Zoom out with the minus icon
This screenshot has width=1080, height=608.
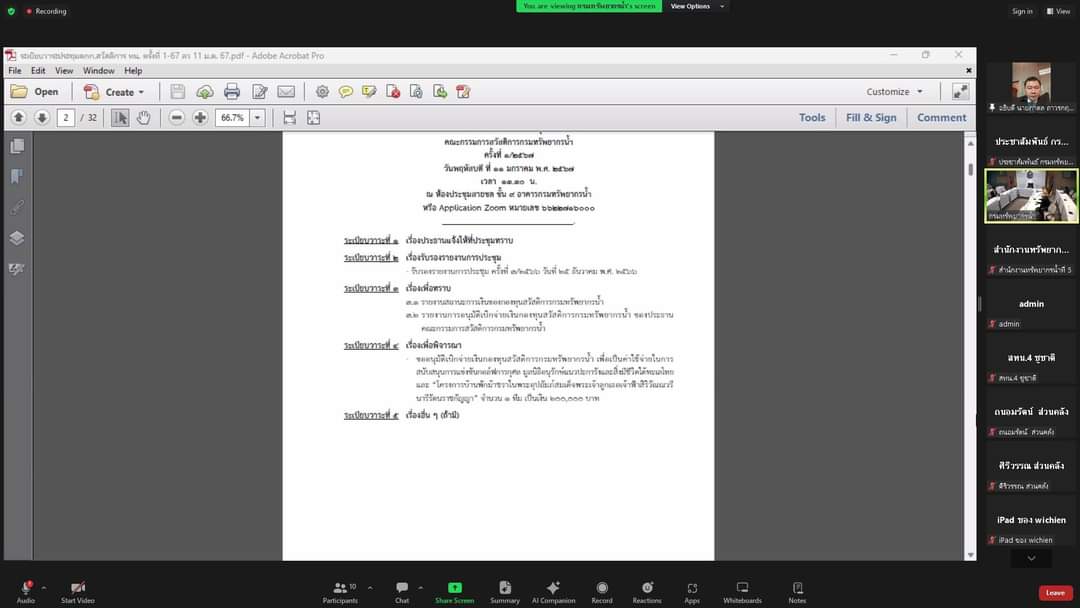pyautogui.click(x=176, y=118)
